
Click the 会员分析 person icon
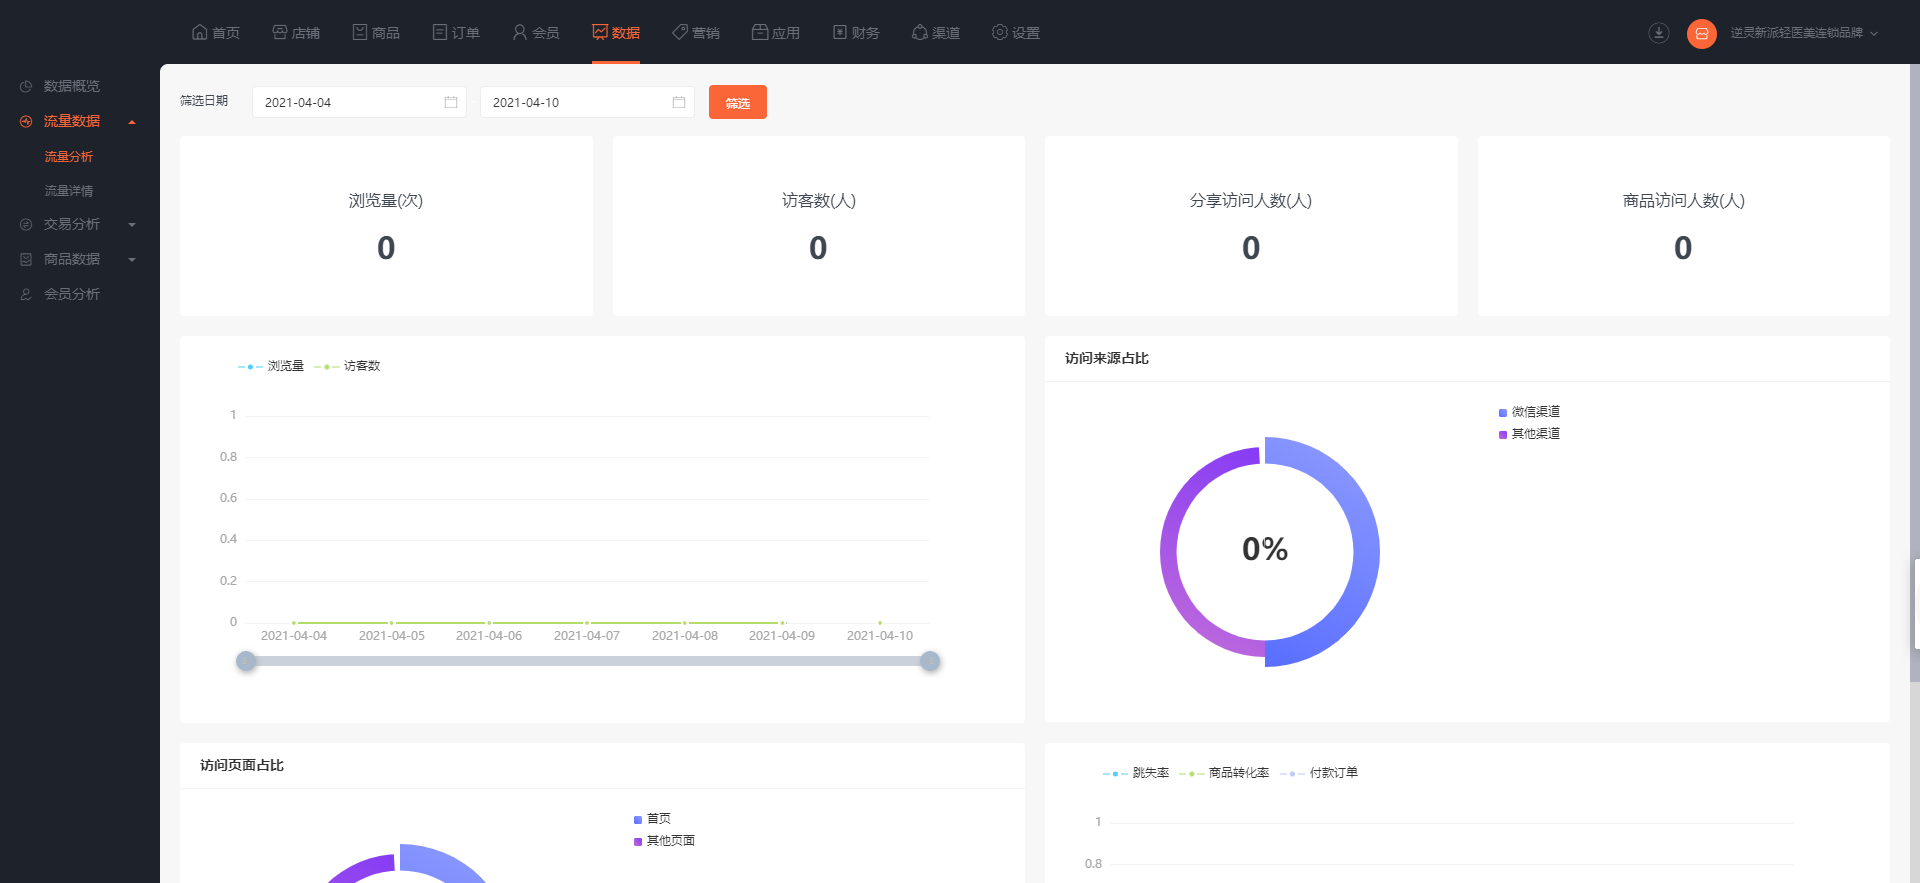pyautogui.click(x=26, y=294)
